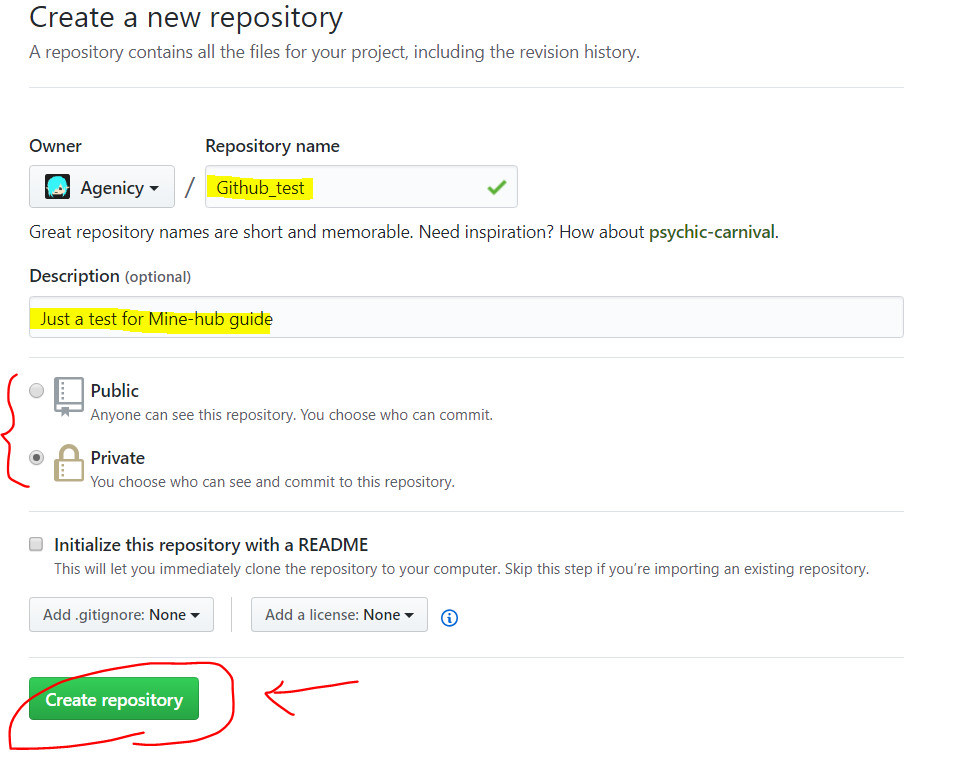The height and width of the screenshot is (764, 971).
Task: Click the highlighted Mine-hub guide description text
Action: 152,317
